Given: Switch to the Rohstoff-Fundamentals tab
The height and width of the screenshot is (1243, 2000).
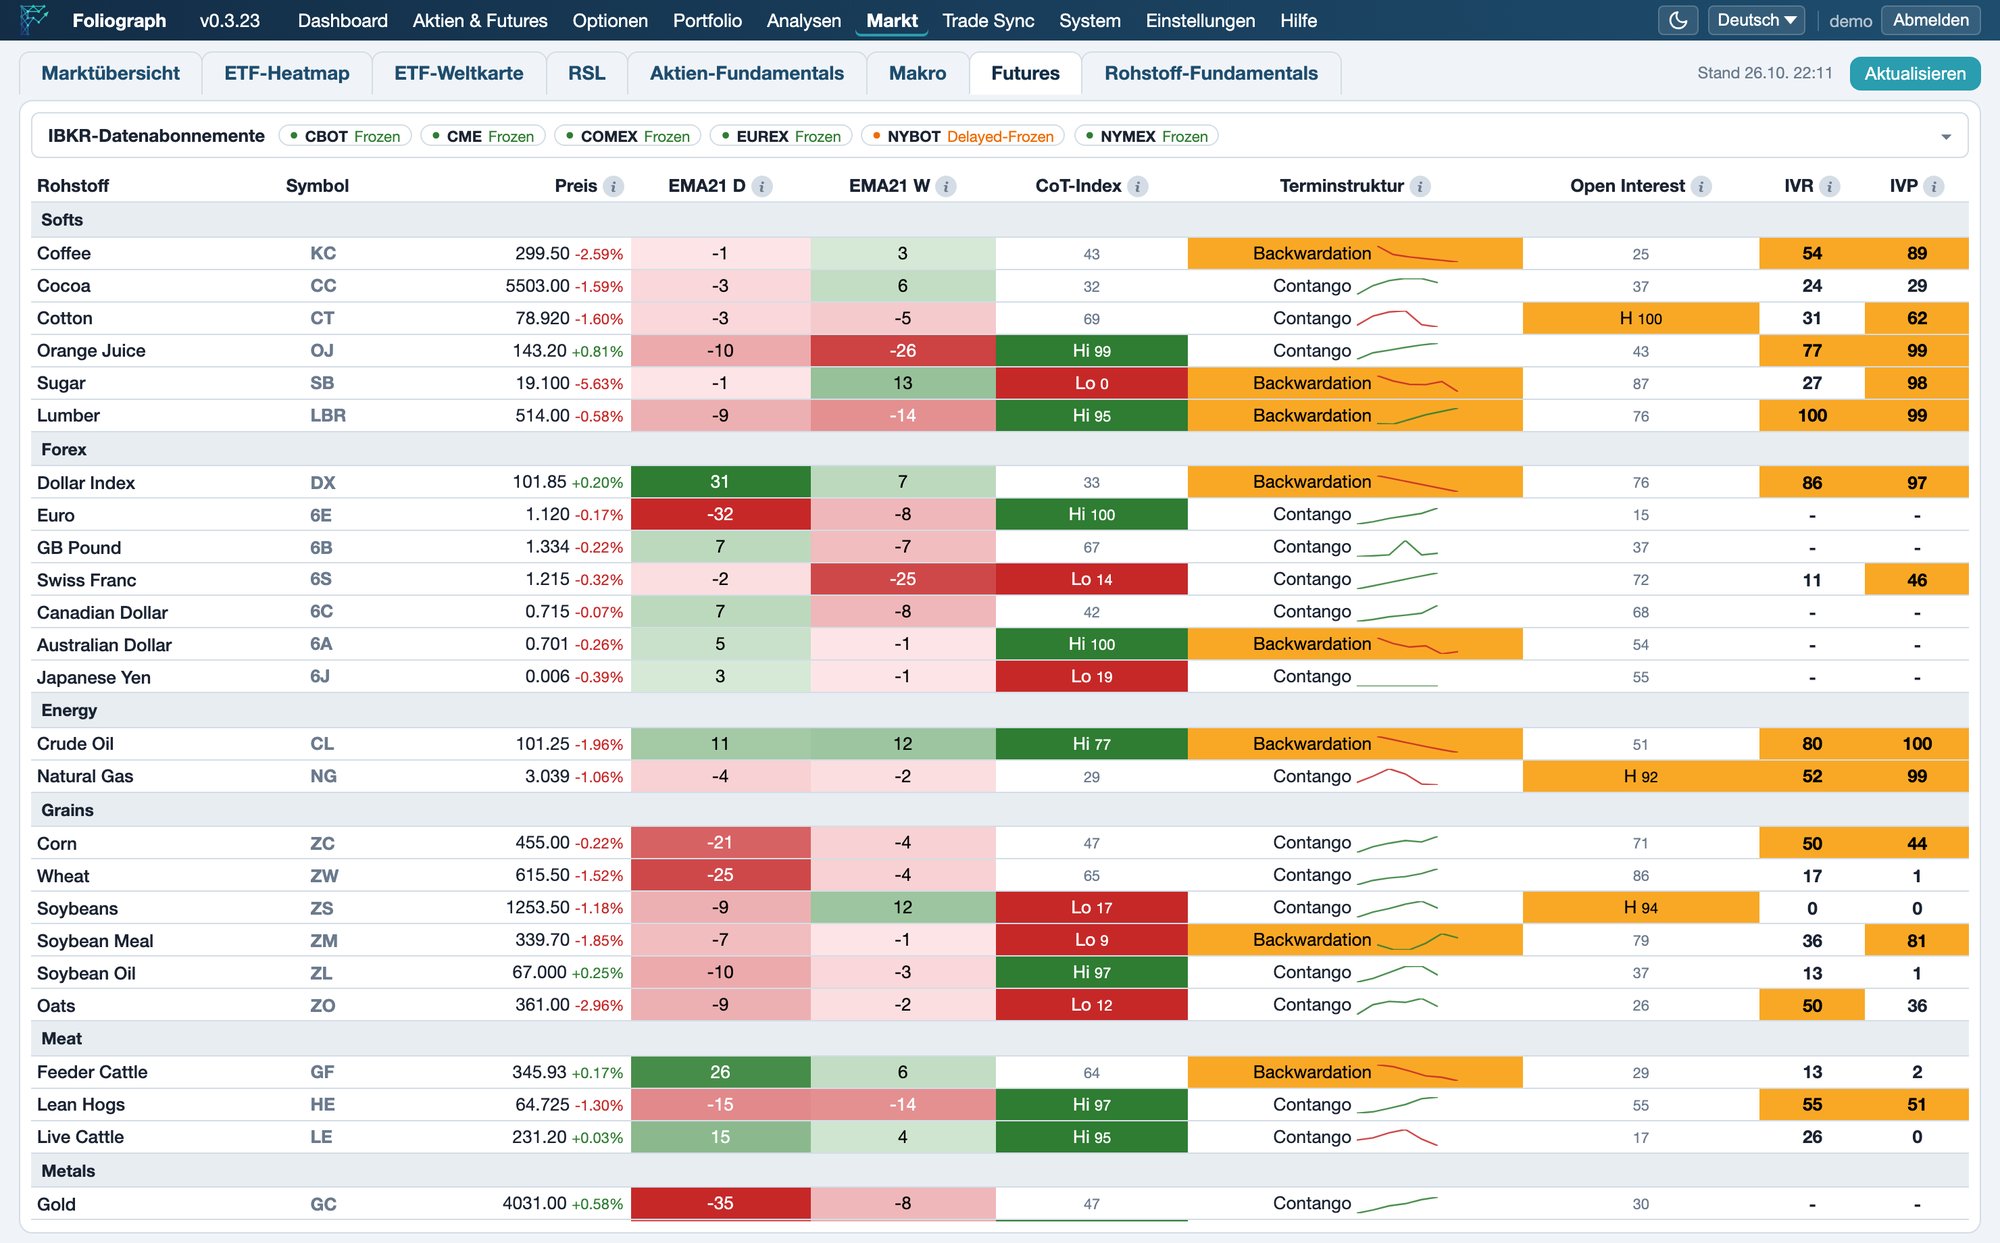Looking at the screenshot, I should (1211, 73).
